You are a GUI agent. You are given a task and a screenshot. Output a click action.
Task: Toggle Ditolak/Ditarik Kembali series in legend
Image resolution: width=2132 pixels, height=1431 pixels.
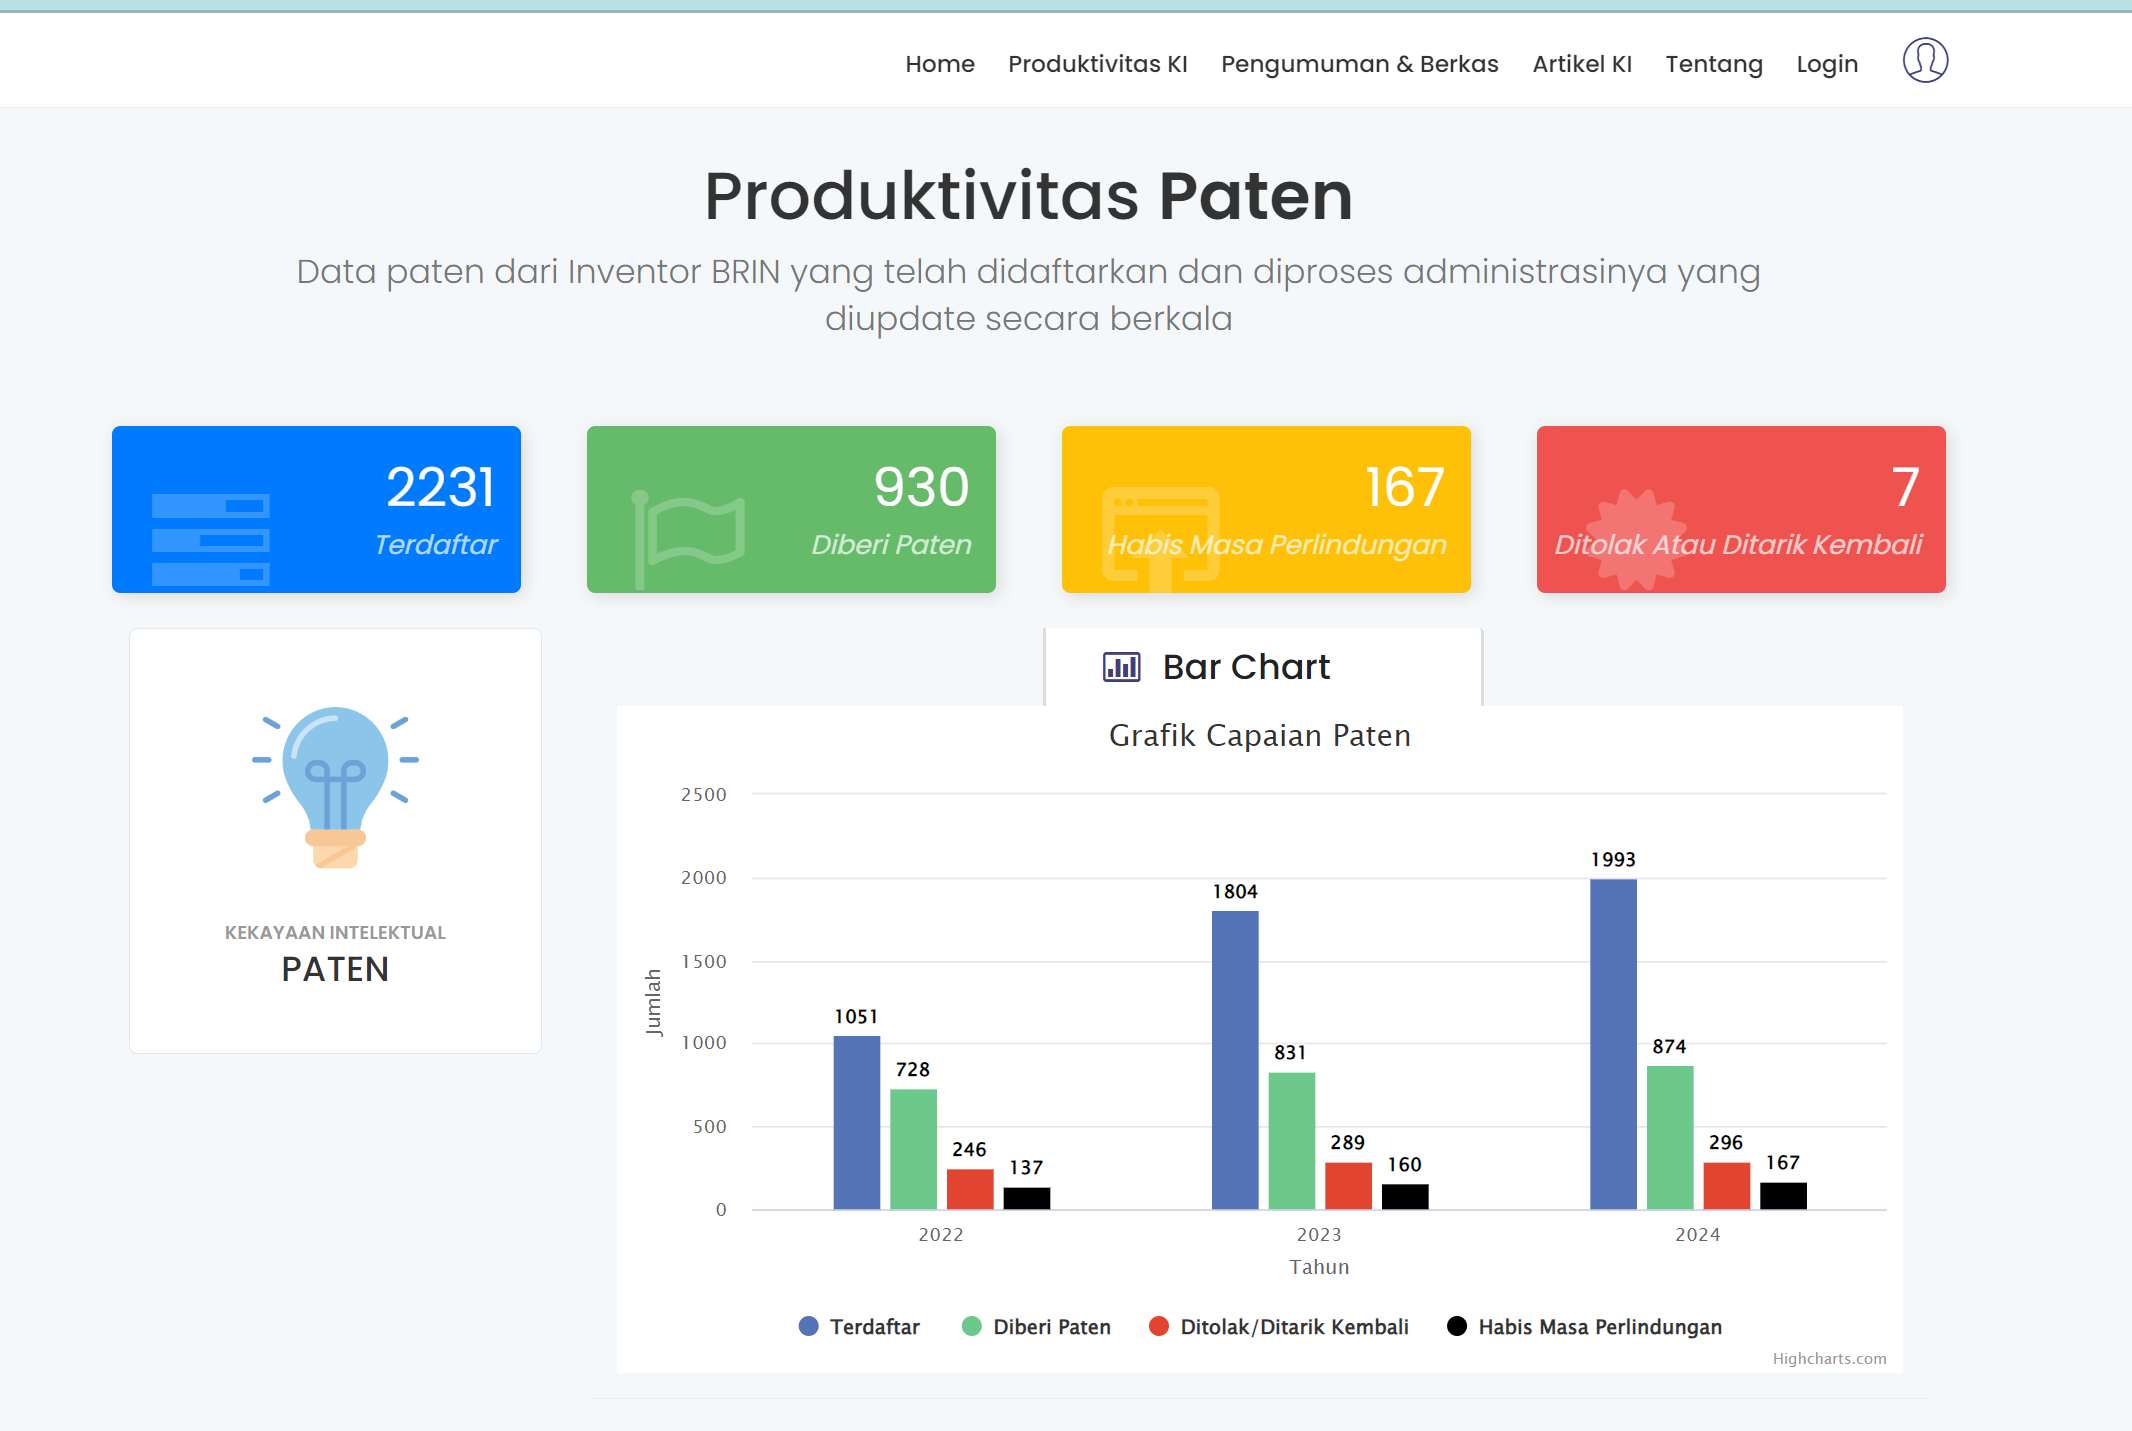tap(1279, 1327)
